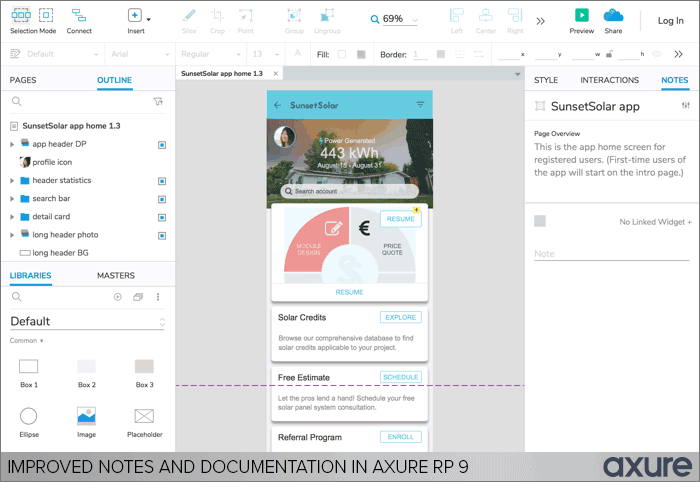Click the Note text field
Screen dimensions: 700x482
(x=612, y=253)
